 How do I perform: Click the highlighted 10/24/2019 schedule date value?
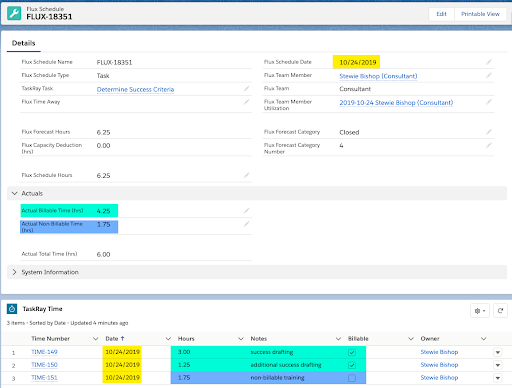pos(358,62)
